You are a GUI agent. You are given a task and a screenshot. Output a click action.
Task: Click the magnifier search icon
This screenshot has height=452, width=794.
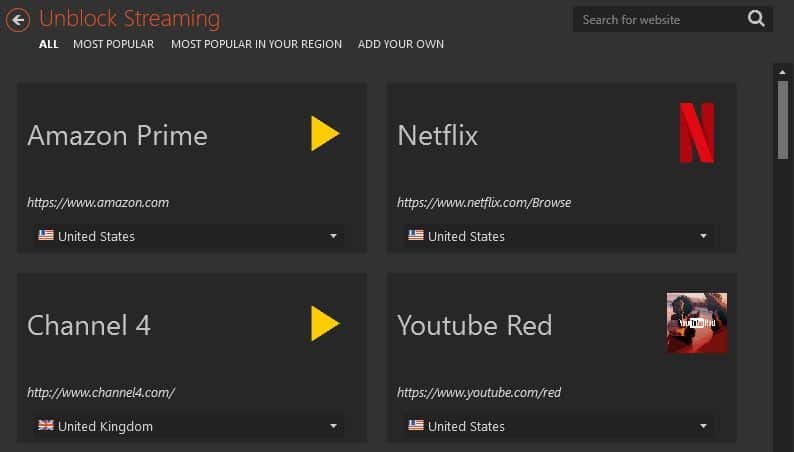(756, 19)
